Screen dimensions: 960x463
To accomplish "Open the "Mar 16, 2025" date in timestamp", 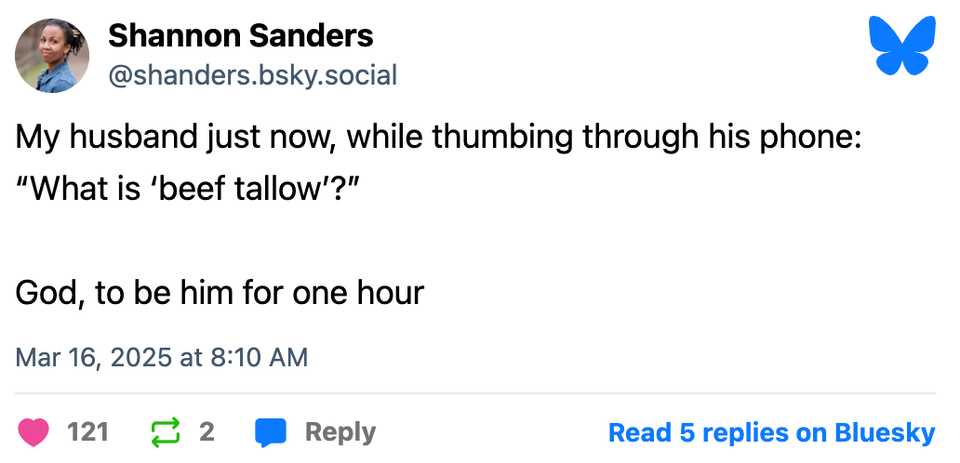I will (x=93, y=357).
